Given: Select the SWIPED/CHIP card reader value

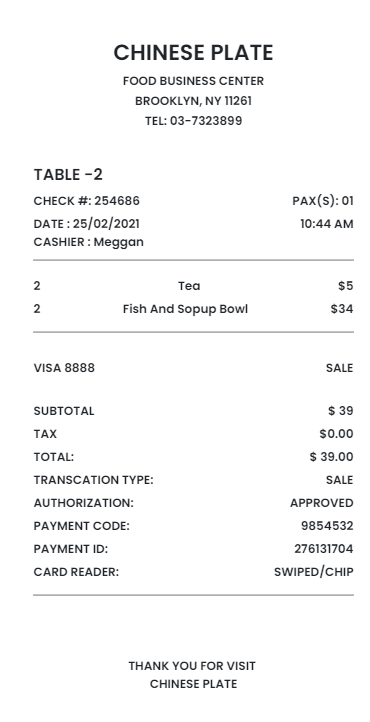Looking at the screenshot, I should (314, 572).
